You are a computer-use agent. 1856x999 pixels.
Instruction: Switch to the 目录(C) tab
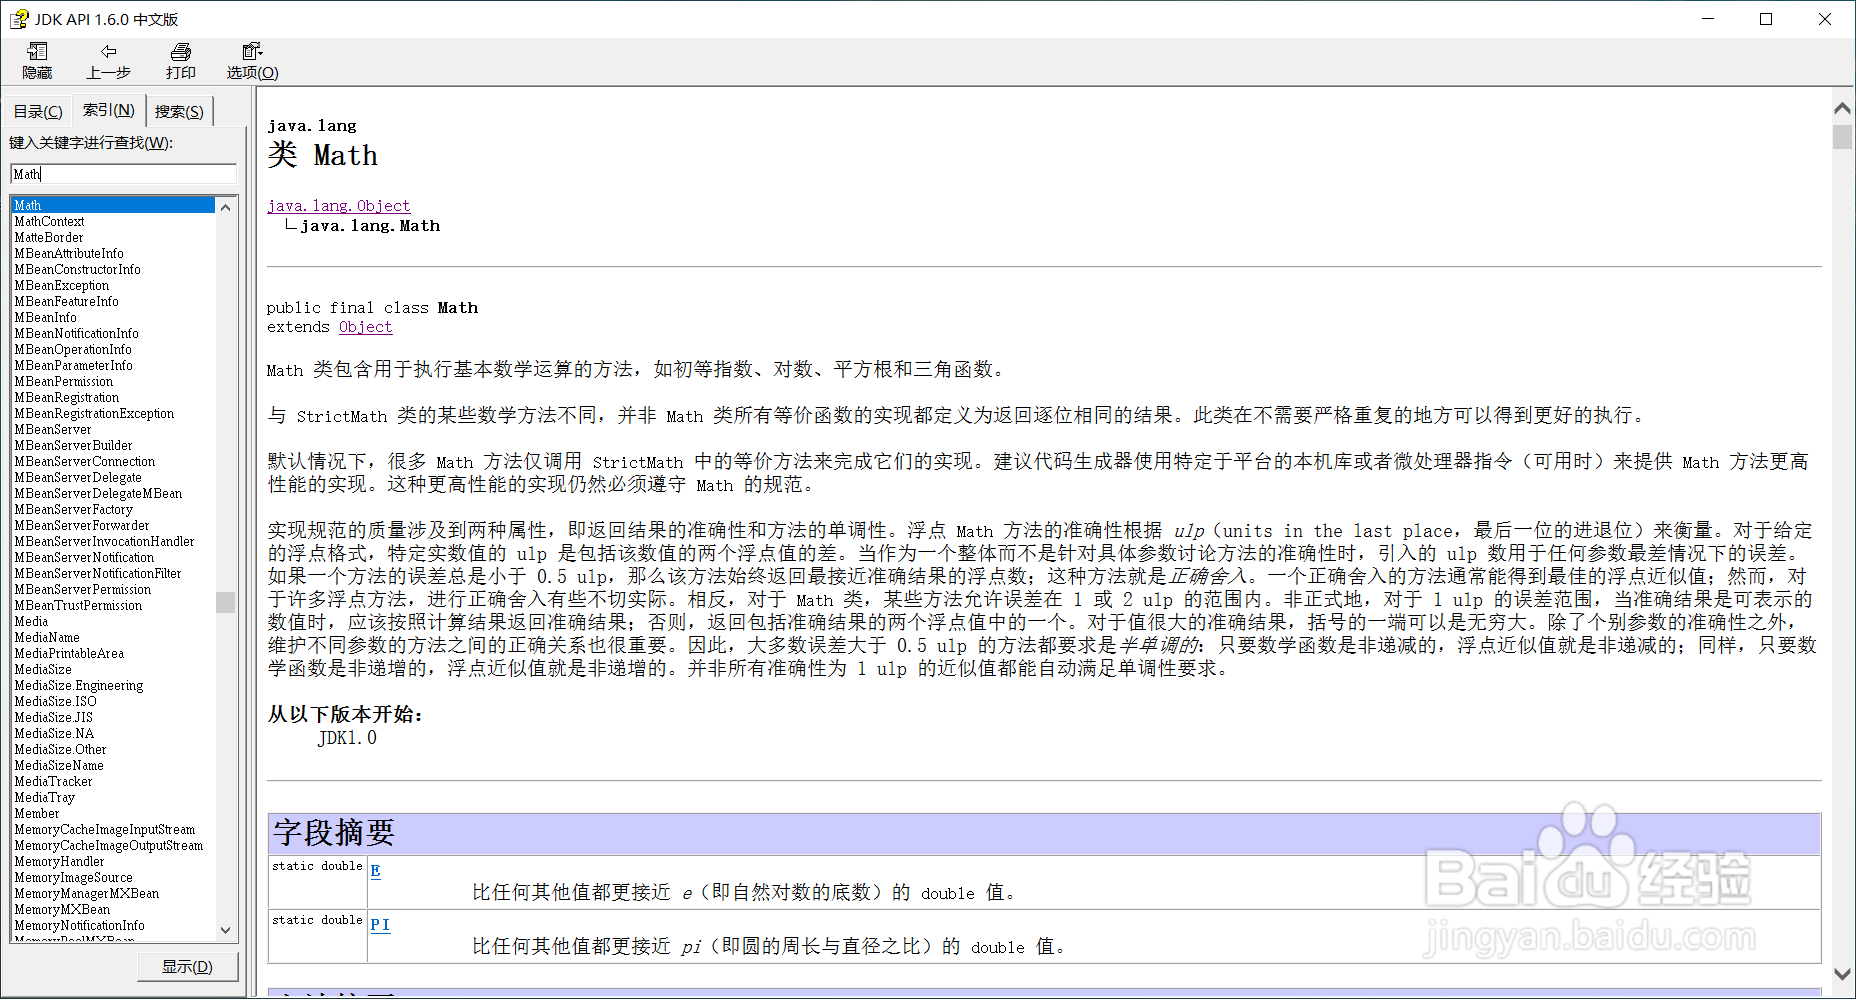point(37,110)
